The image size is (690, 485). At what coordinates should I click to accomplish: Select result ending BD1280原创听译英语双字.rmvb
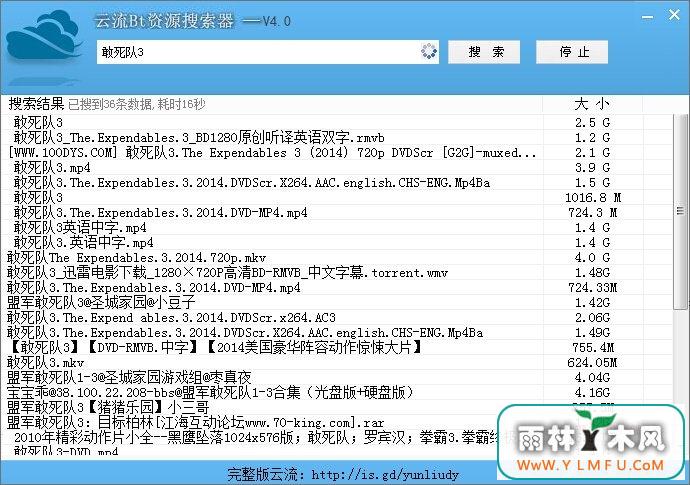[199, 138]
